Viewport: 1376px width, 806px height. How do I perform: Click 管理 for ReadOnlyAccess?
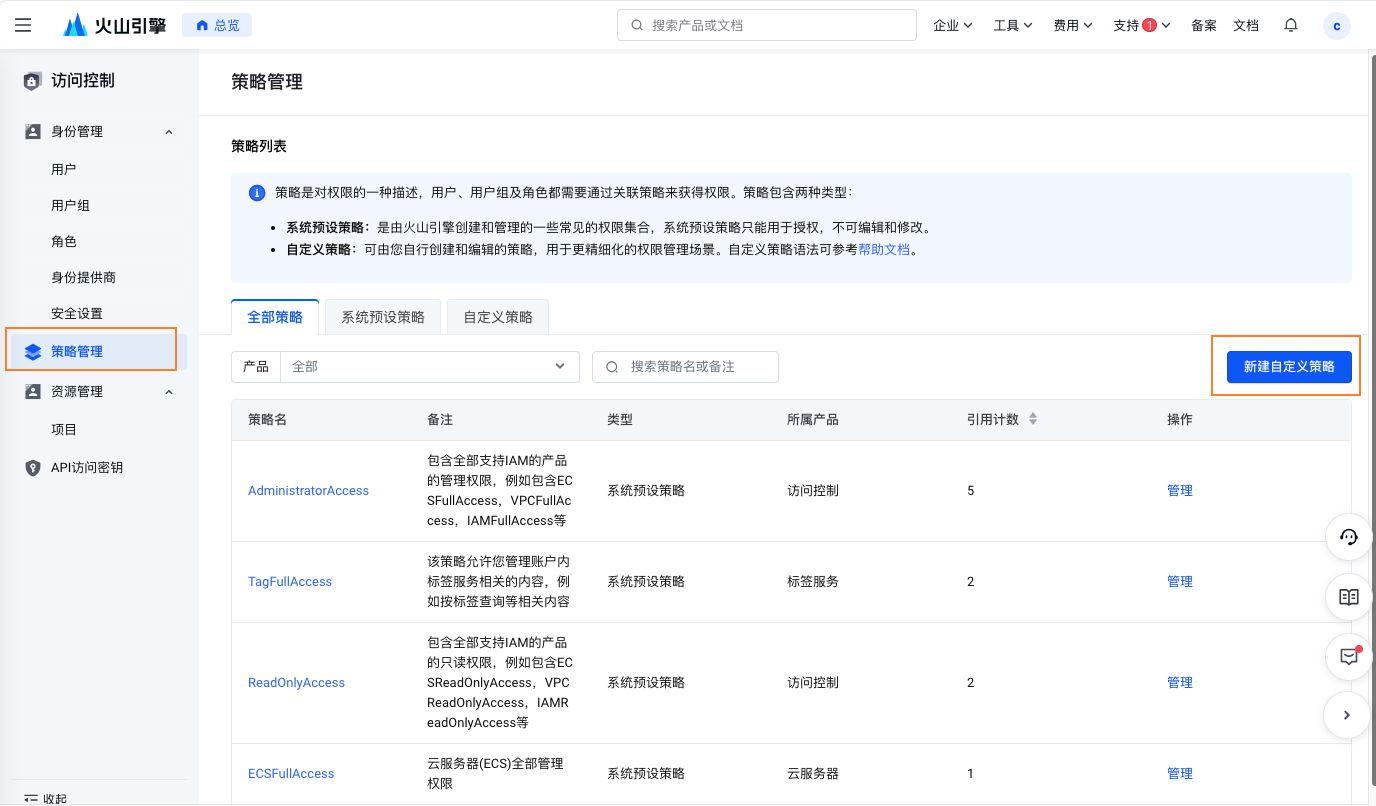pos(1180,683)
